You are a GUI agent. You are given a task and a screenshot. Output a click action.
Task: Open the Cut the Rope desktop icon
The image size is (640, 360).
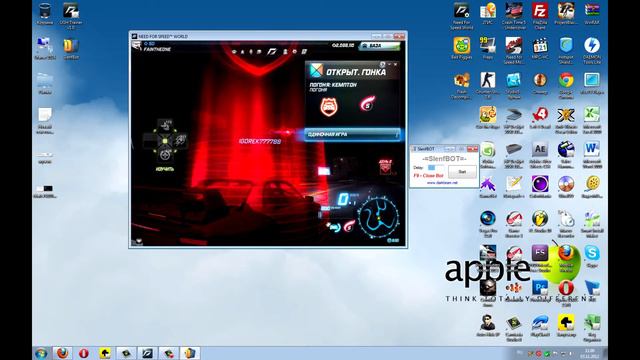pos(487,118)
